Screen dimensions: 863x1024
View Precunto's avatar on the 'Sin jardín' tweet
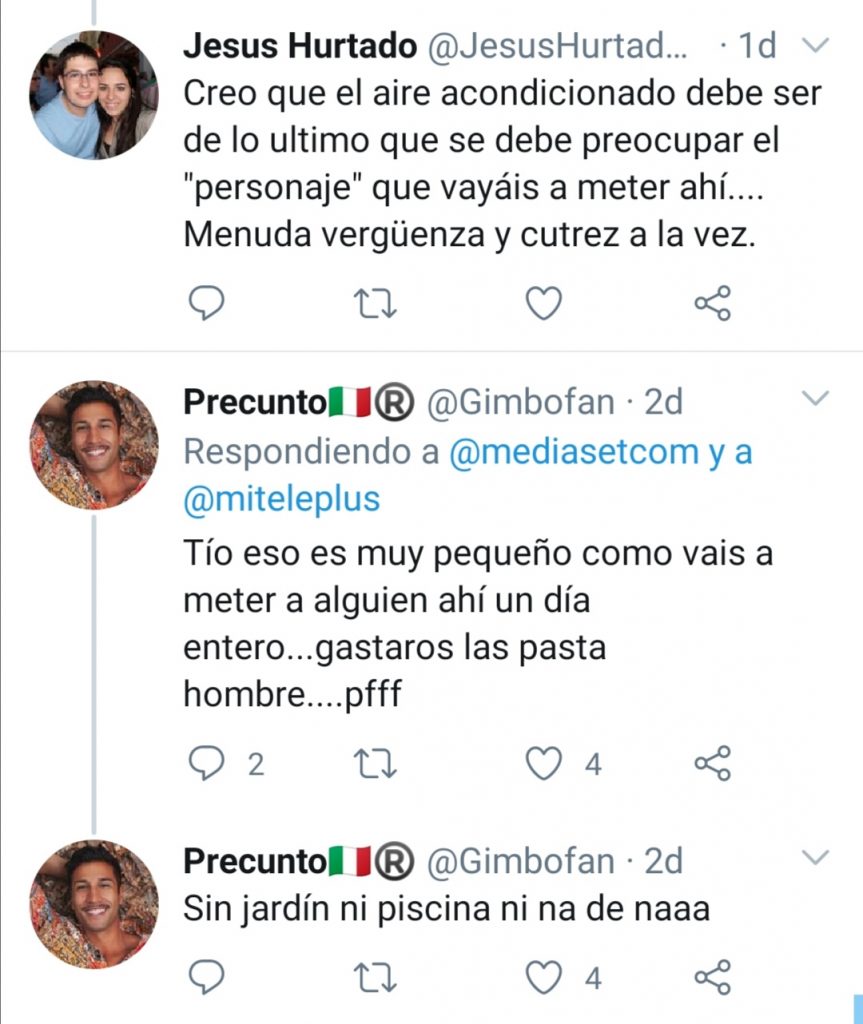pyautogui.click(x=94, y=904)
